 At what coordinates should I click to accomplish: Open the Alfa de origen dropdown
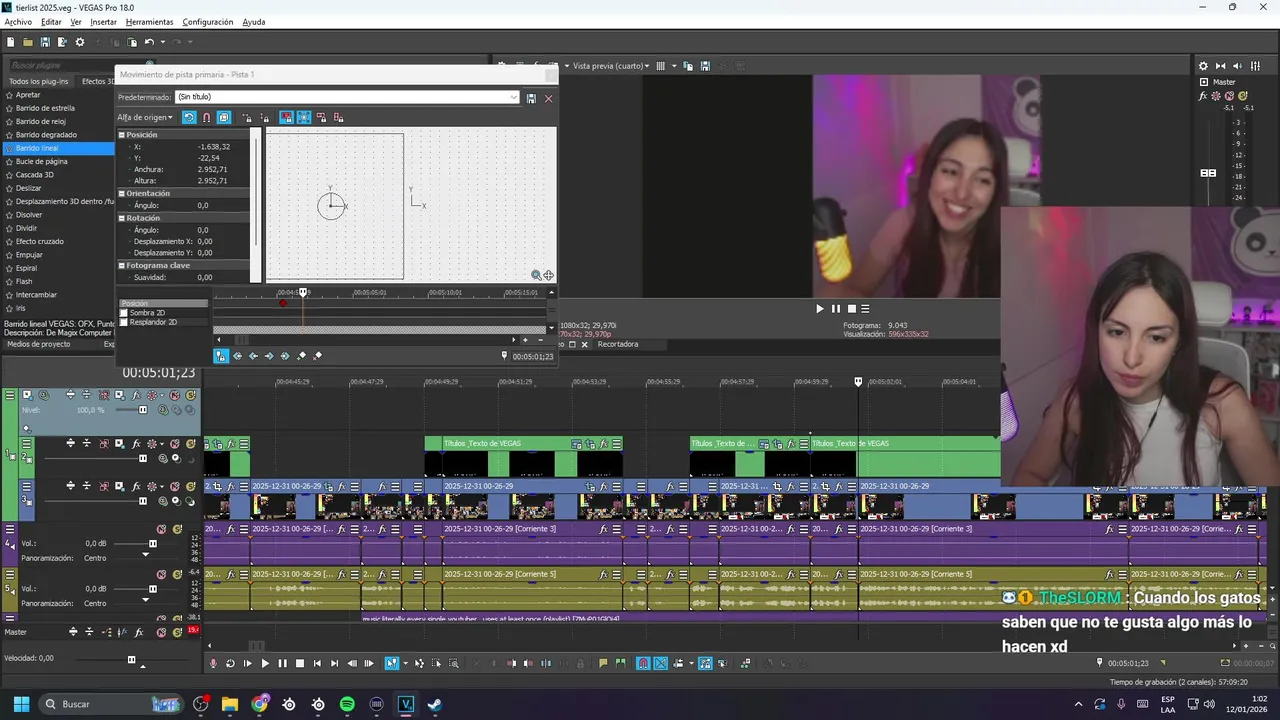pyautogui.click(x=145, y=117)
